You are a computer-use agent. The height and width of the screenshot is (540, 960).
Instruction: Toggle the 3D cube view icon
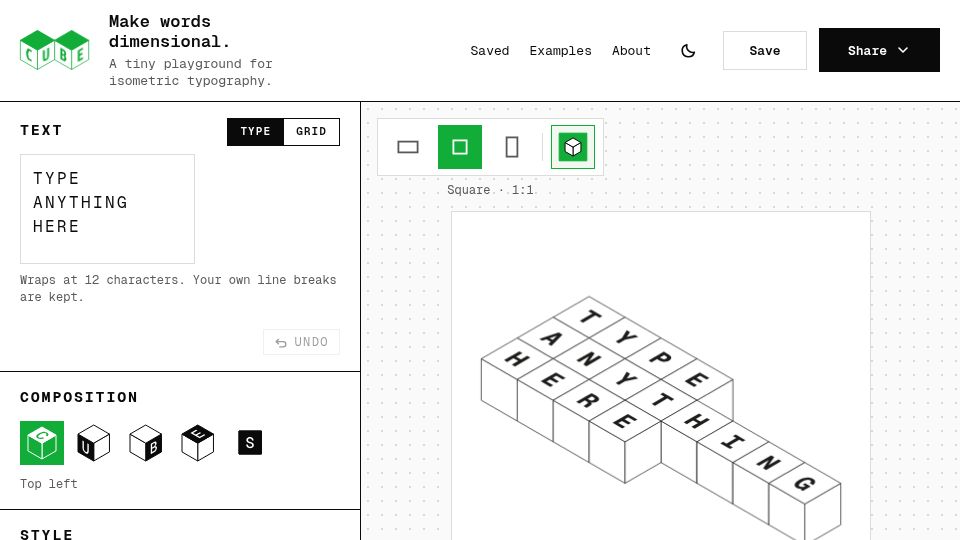[x=572, y=147]
